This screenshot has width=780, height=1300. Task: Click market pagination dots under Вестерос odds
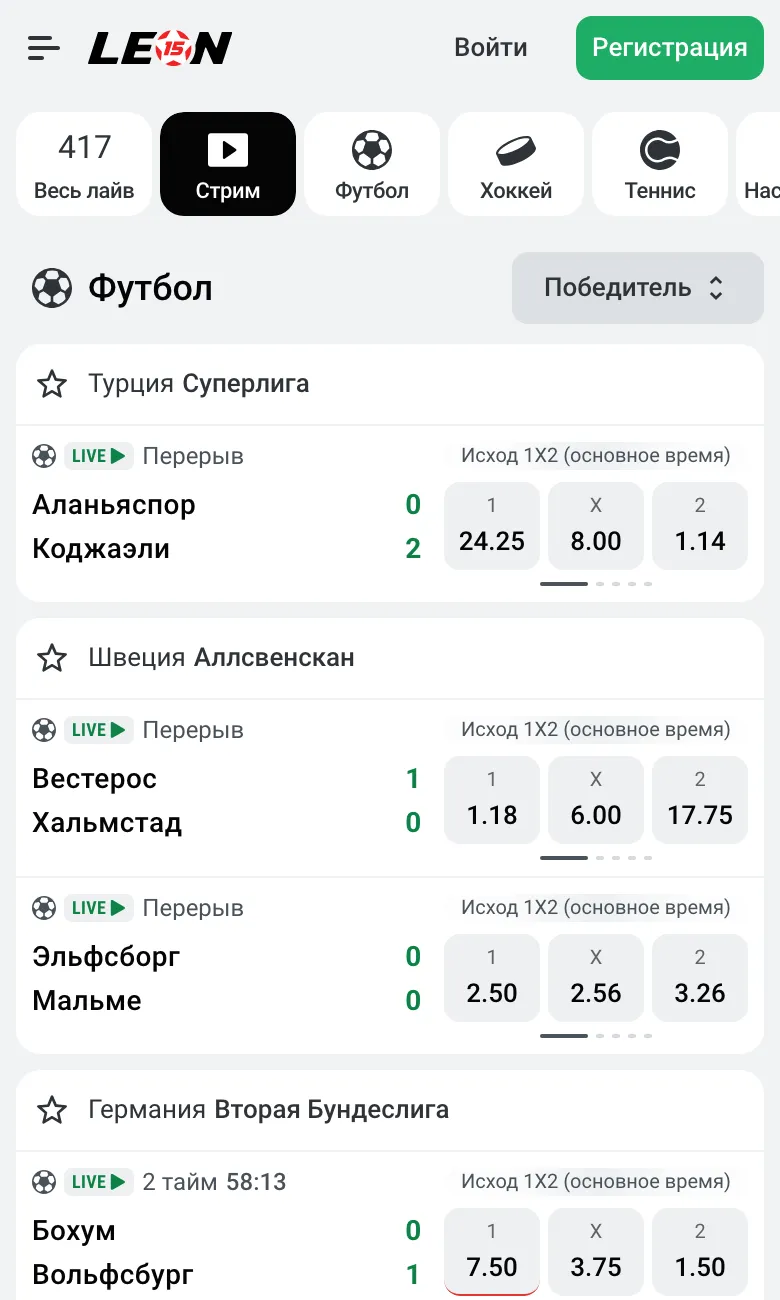[596, 858]
